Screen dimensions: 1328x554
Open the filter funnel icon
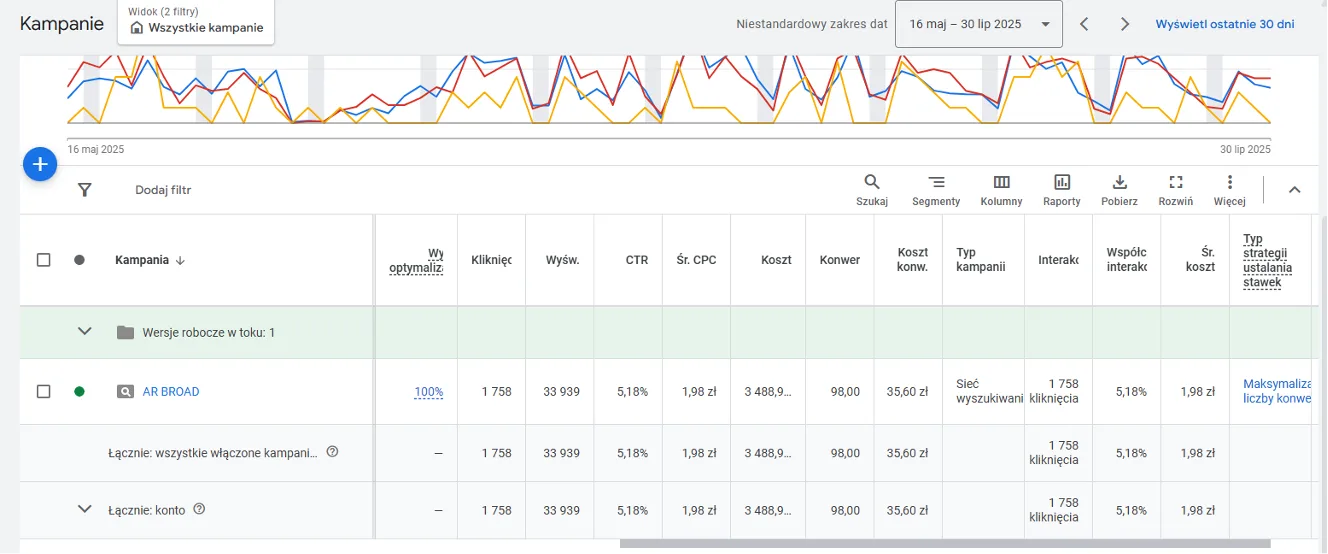[85, 190]
